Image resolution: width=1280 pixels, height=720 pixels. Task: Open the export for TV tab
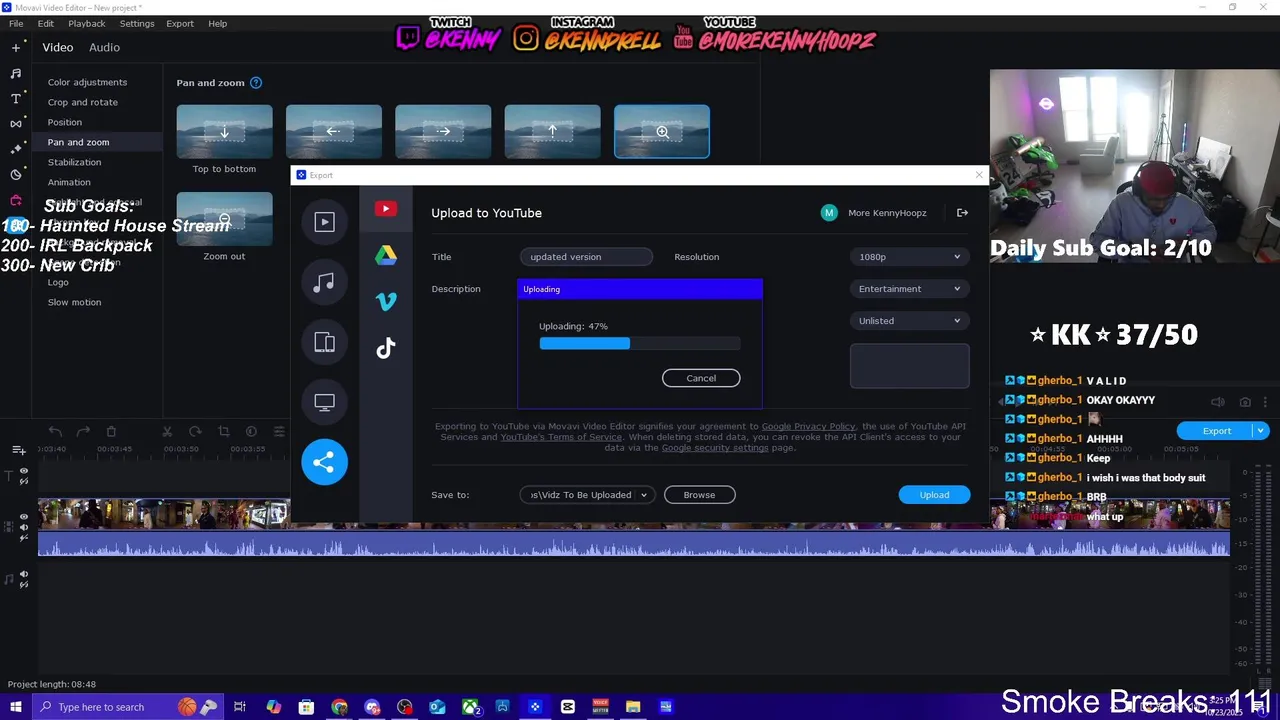coord(324,402)
